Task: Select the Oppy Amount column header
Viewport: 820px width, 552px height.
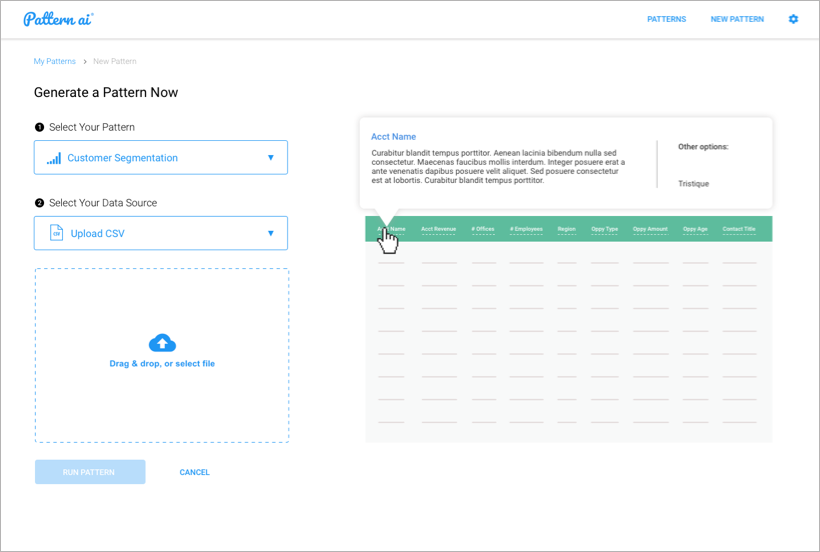Action: [650, 229]
